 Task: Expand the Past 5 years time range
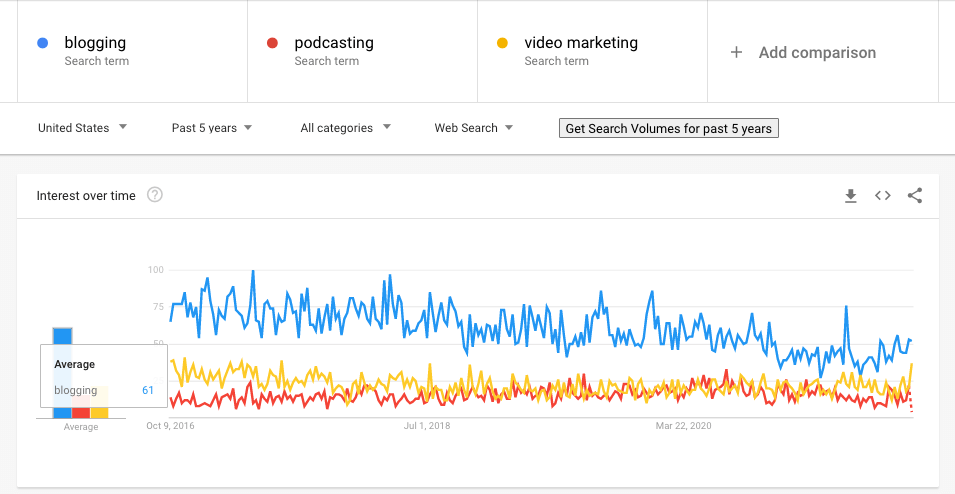click(x=211, y=128)
